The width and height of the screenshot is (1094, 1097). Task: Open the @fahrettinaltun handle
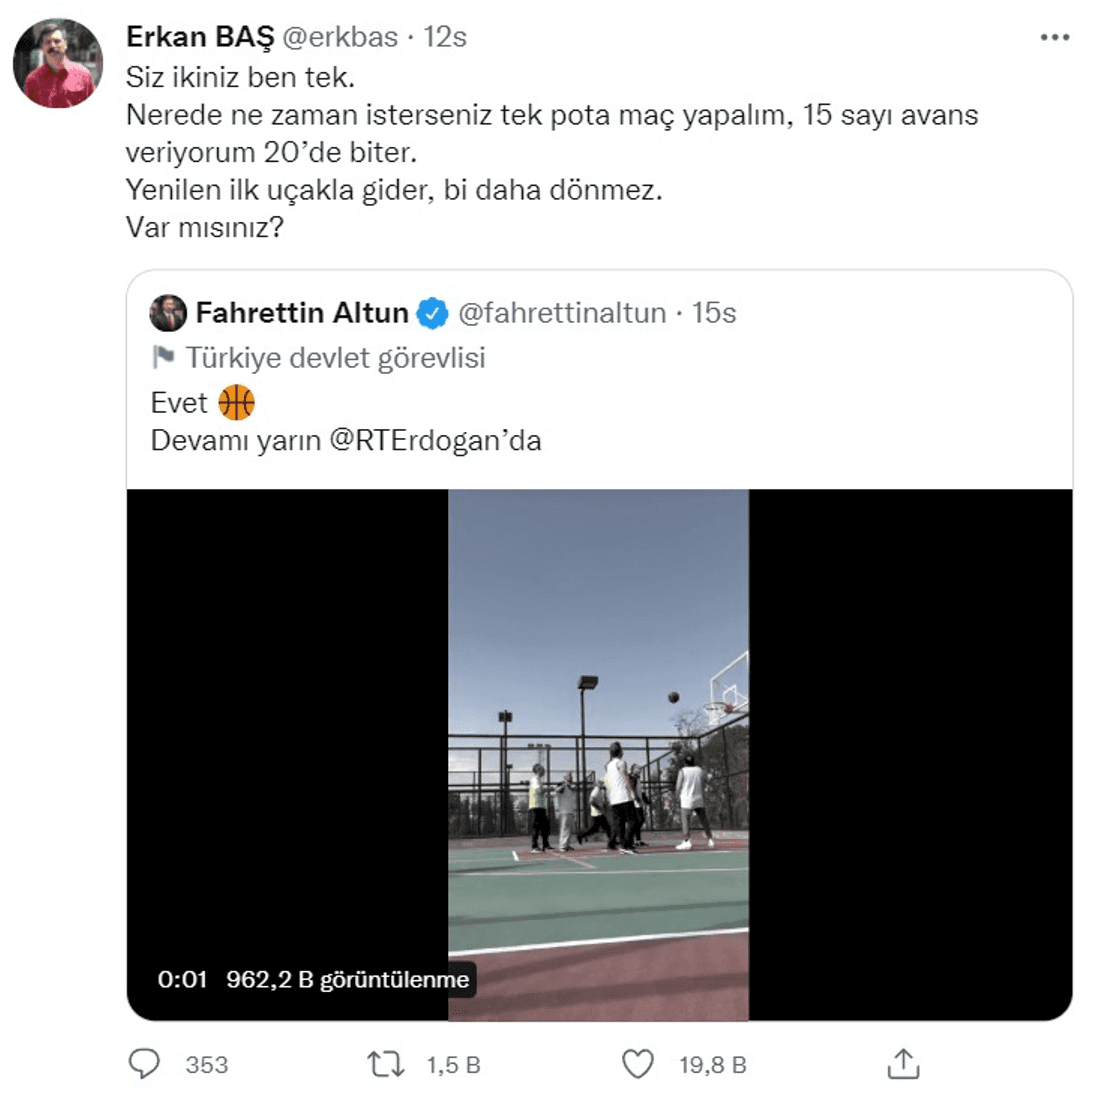point(562,313)
